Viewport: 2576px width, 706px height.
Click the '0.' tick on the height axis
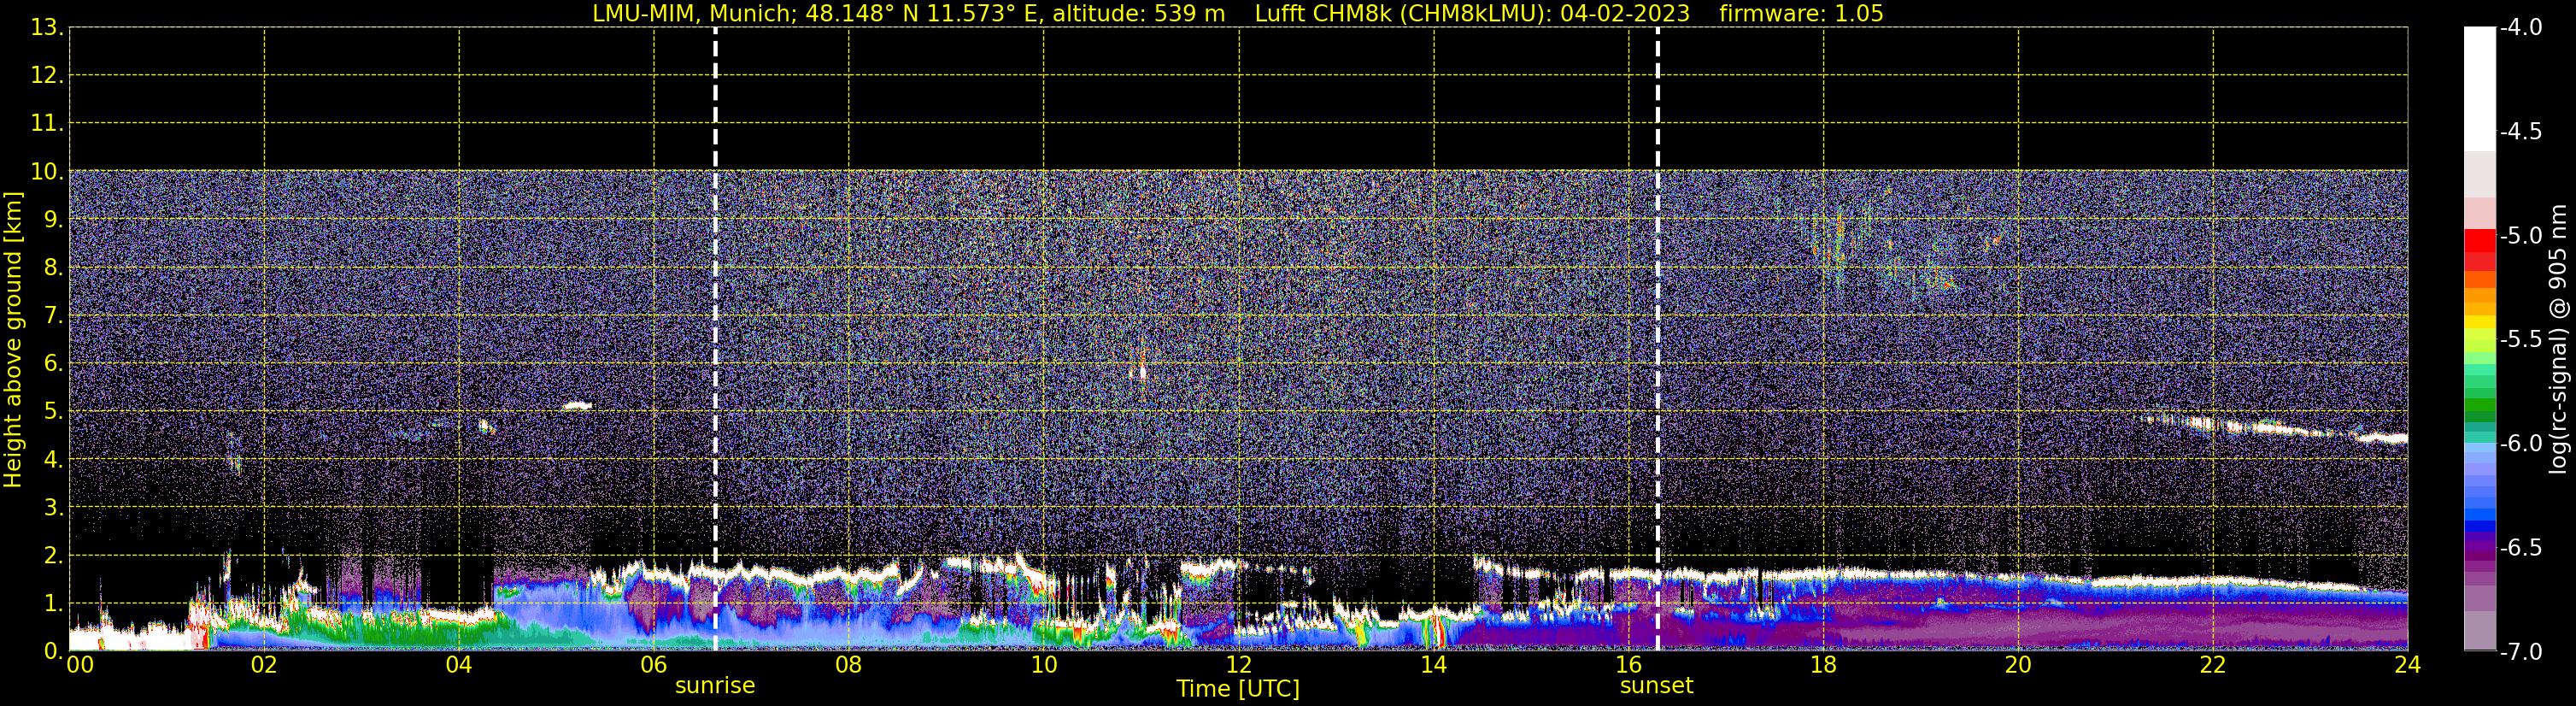53,652
